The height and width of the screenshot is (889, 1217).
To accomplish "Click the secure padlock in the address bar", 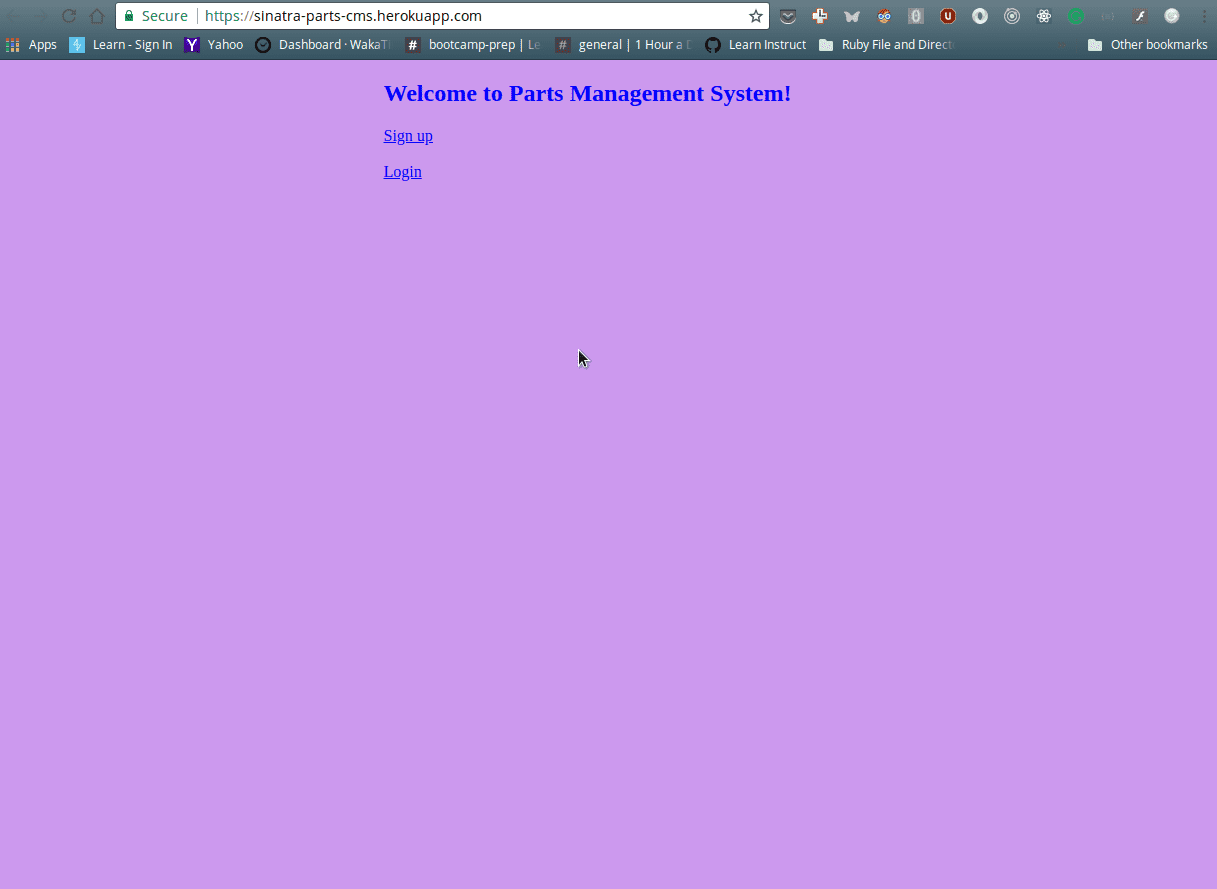I will click(x=130, y=16).
